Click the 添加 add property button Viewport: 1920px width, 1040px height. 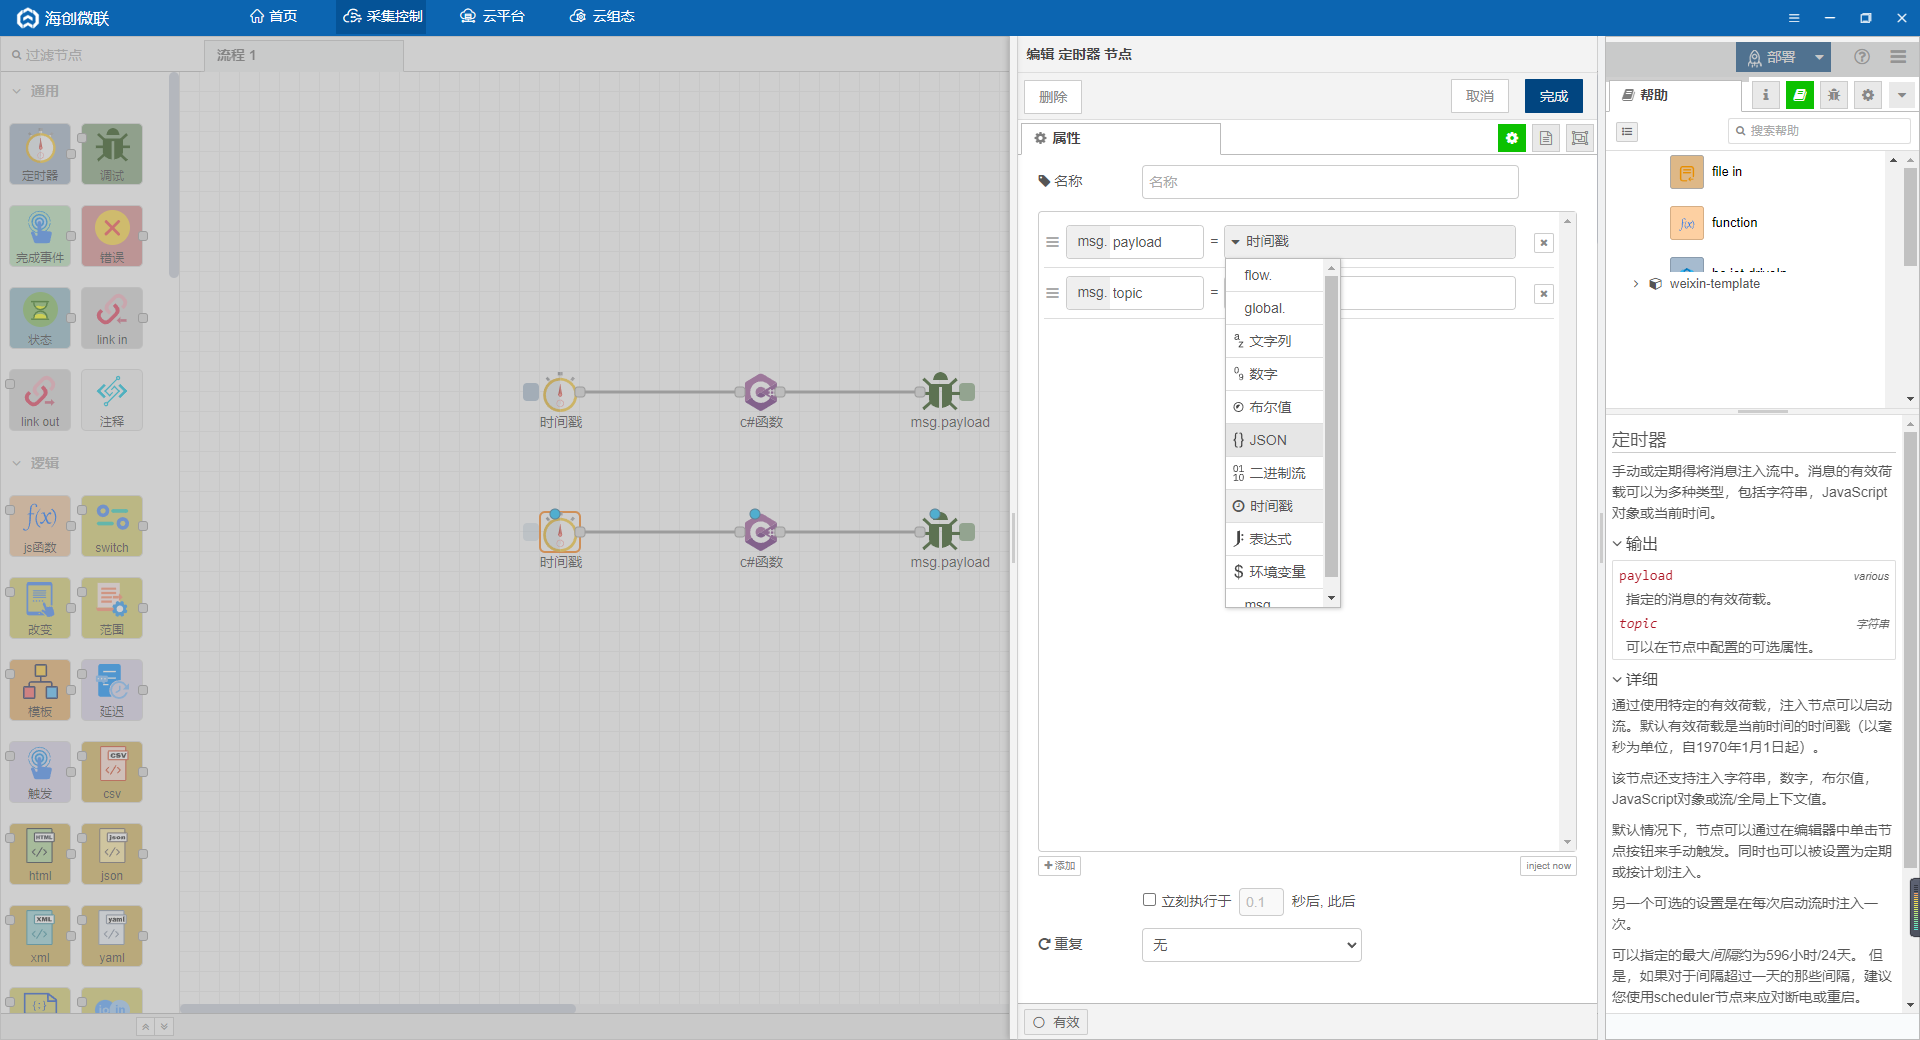[x=1060, y=866]
